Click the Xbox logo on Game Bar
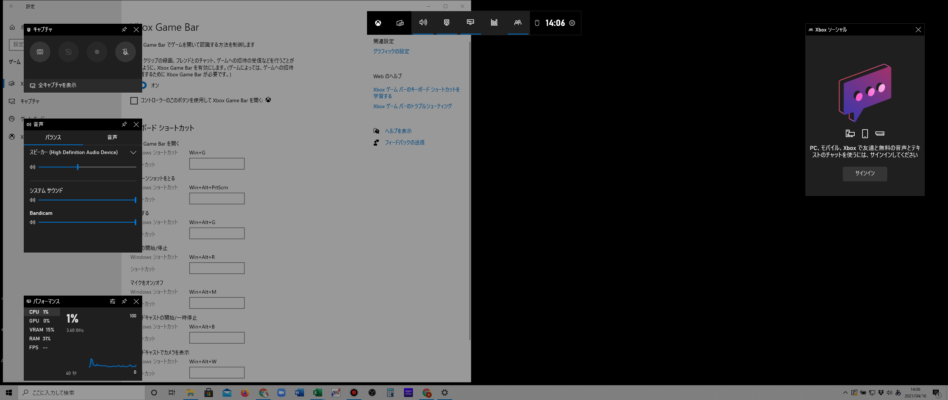Viewport: 948px width, 400px height. click(x=377, y=23)
